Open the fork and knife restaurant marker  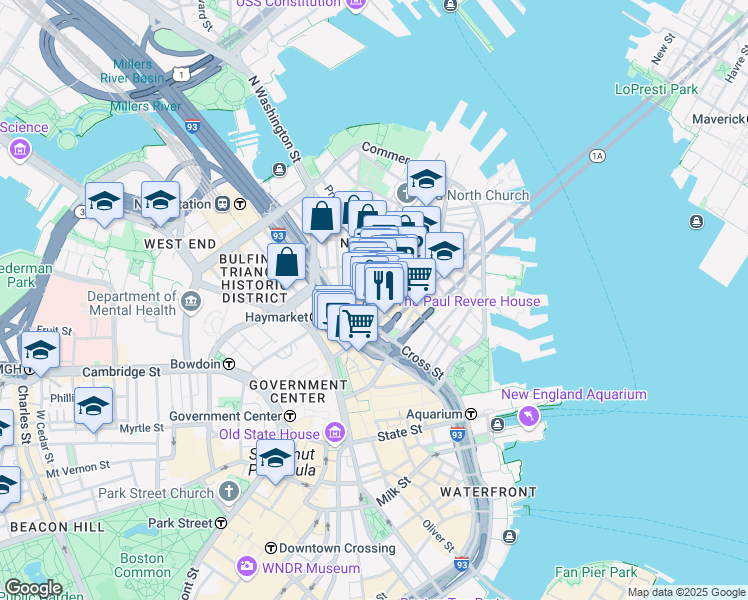click(x=384, y=286)
